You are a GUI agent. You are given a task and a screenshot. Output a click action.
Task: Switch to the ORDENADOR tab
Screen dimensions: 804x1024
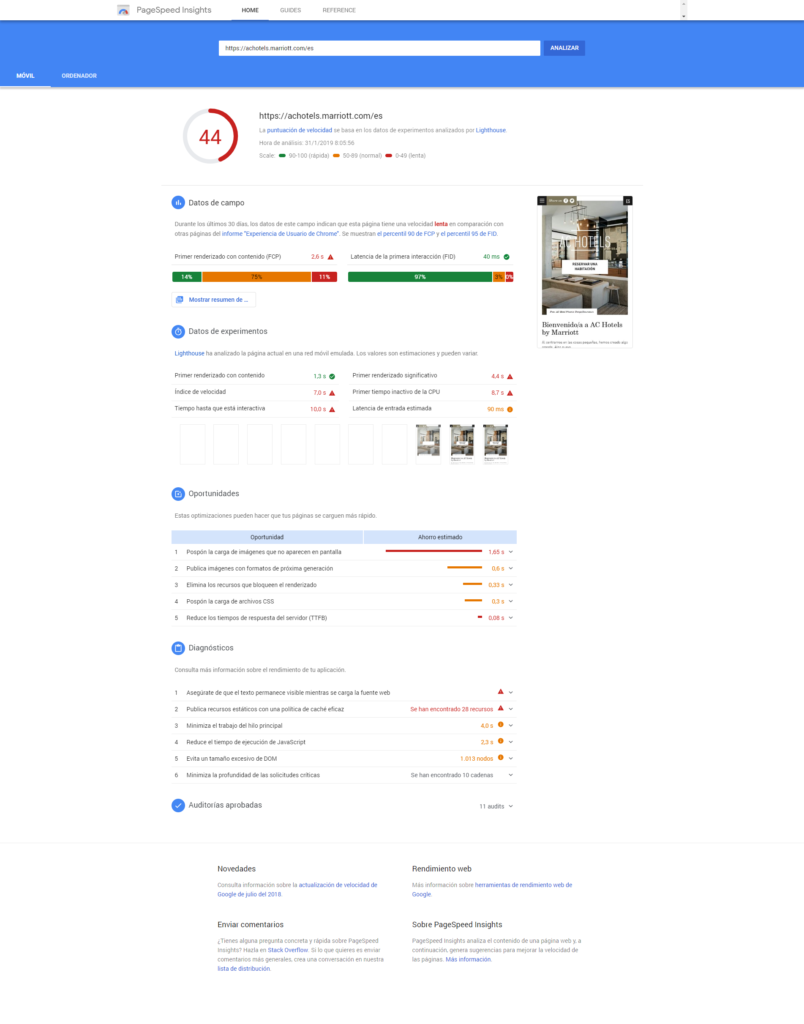click(79, 76)
